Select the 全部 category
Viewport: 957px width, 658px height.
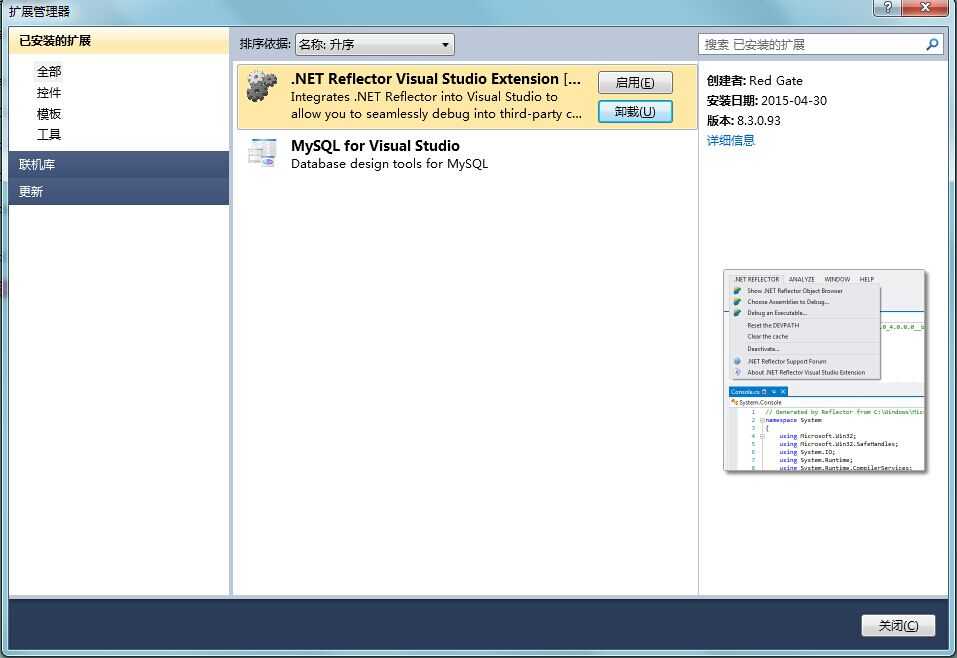tap(49, 71)
